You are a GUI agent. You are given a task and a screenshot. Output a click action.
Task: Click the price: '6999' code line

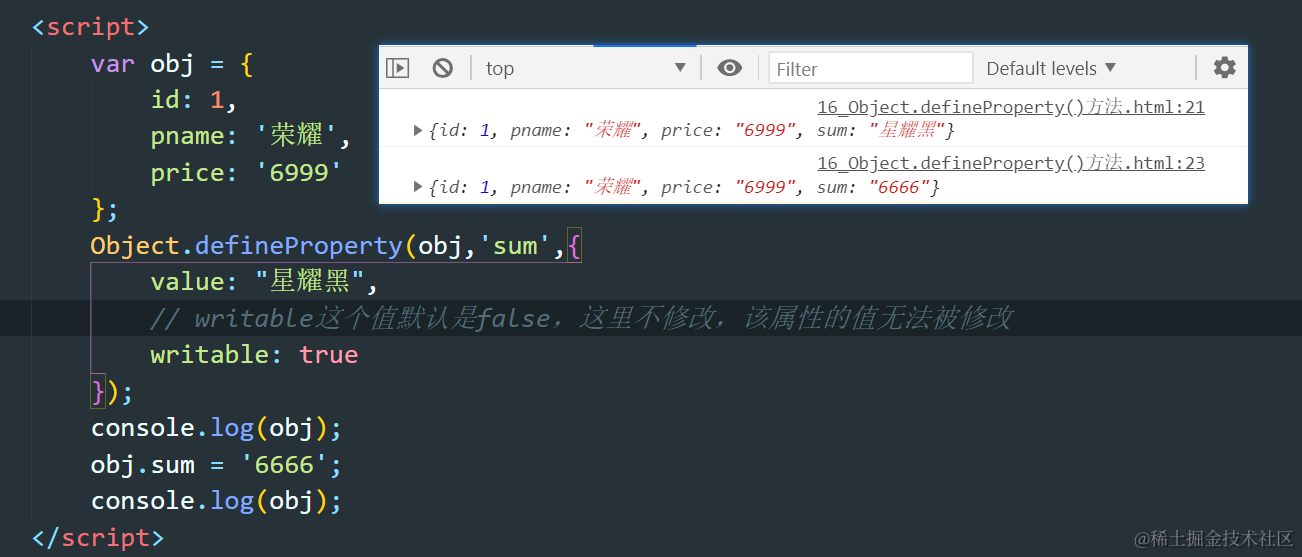[246, 172]
